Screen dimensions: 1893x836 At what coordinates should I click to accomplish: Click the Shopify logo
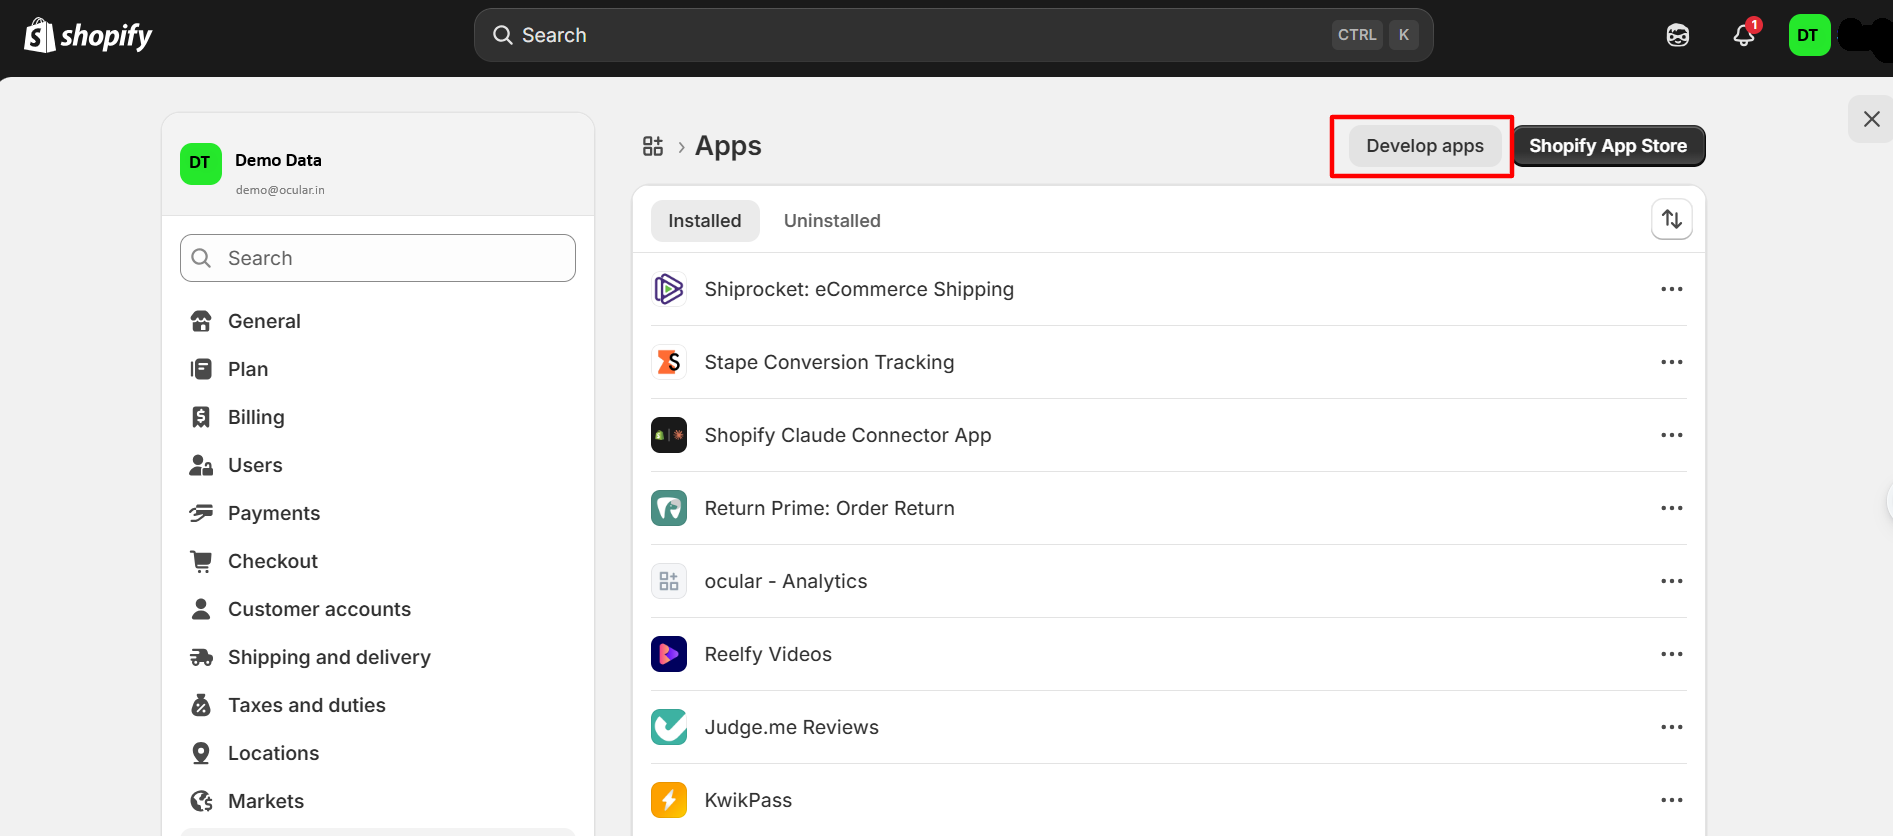pos(88,36)
